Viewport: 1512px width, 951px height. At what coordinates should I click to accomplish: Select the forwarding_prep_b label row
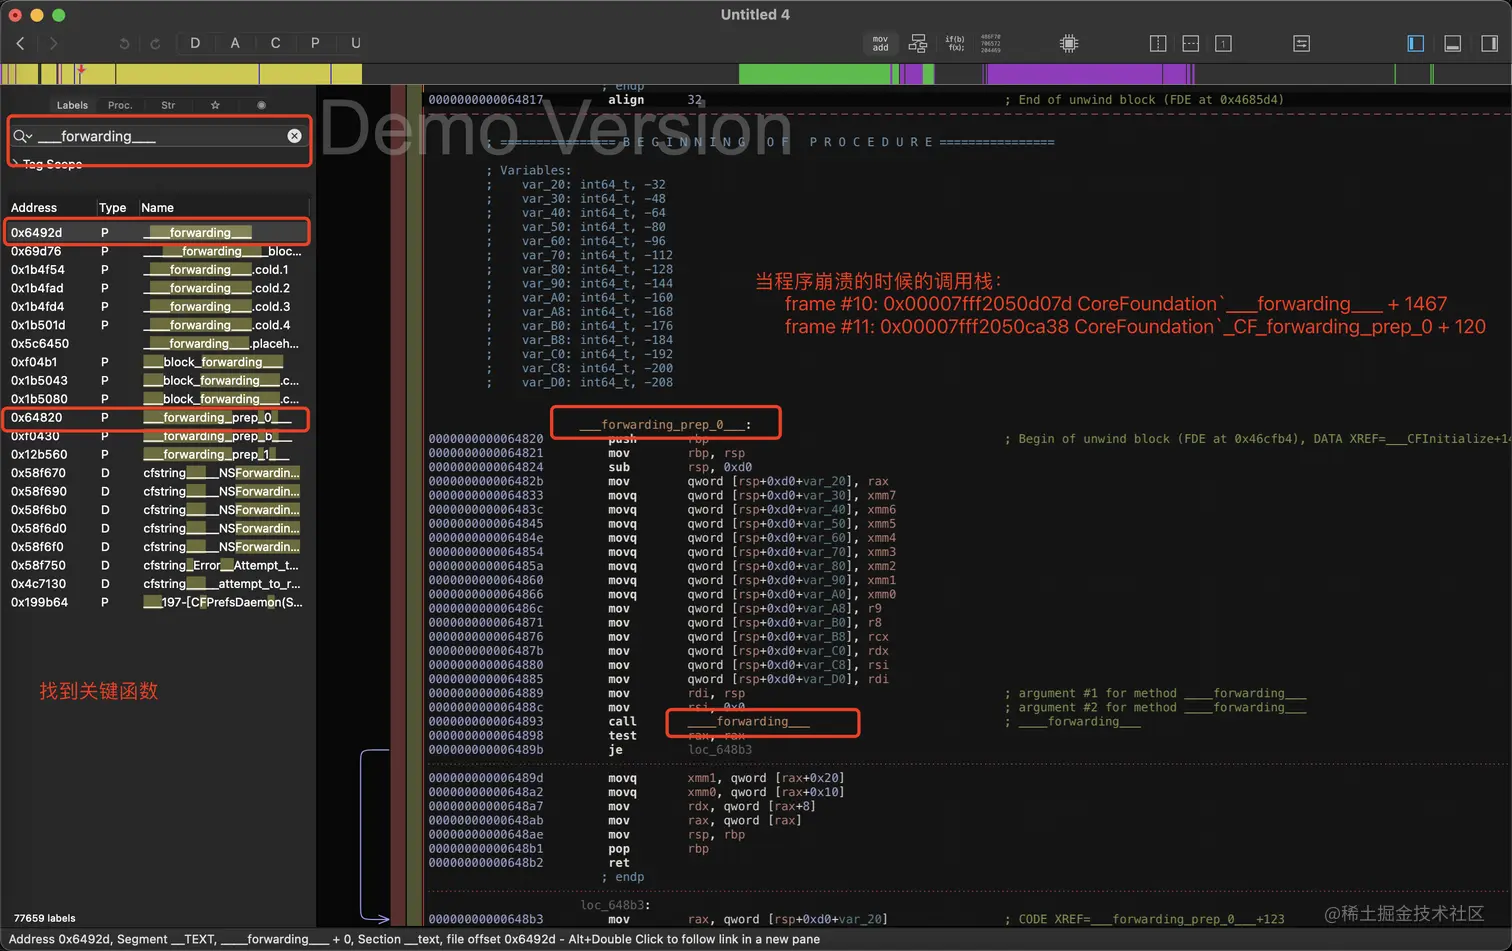coord(156,436)
